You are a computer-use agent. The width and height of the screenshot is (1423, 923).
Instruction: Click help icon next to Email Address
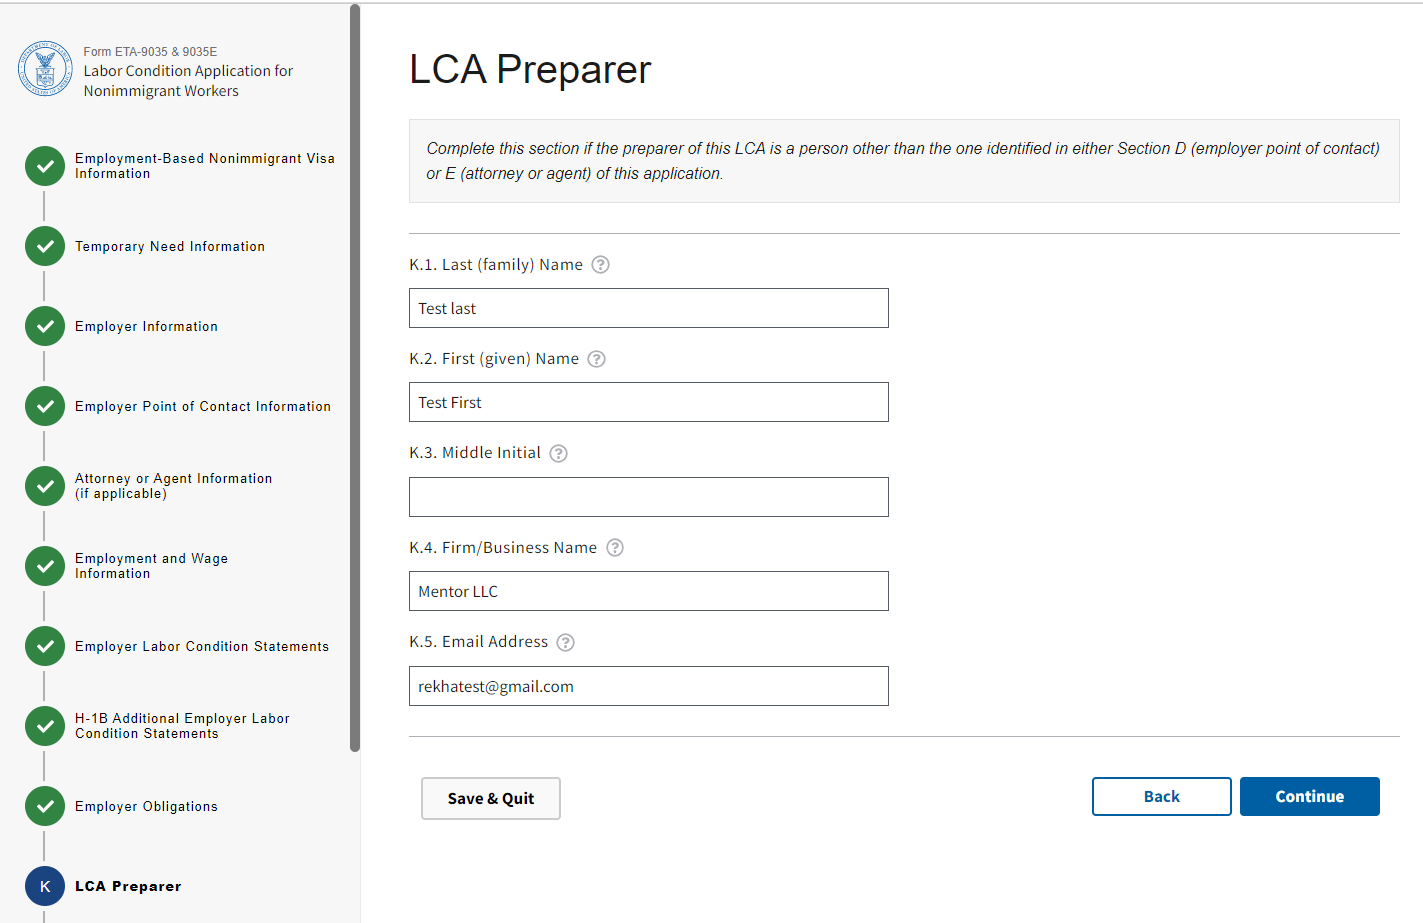pos(566,642)
